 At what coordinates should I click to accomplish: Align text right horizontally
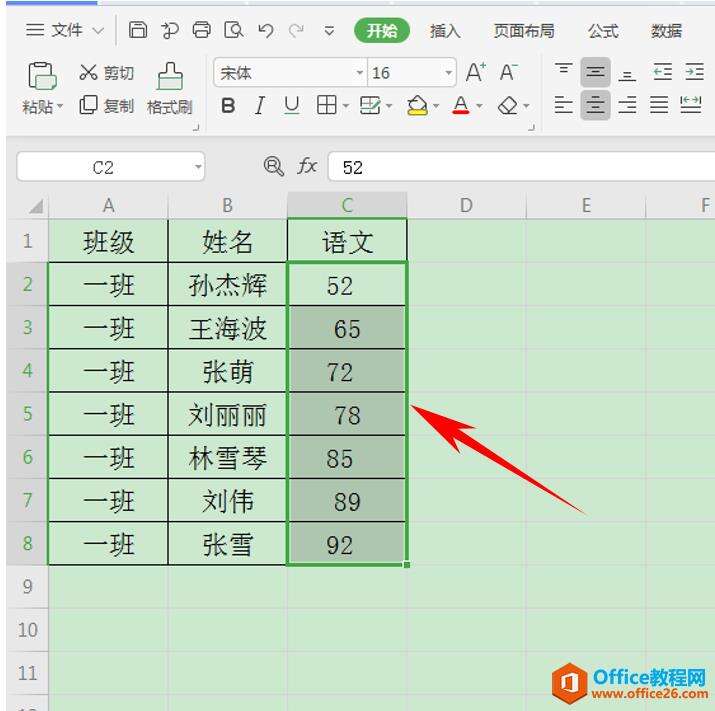click(627, 105)
